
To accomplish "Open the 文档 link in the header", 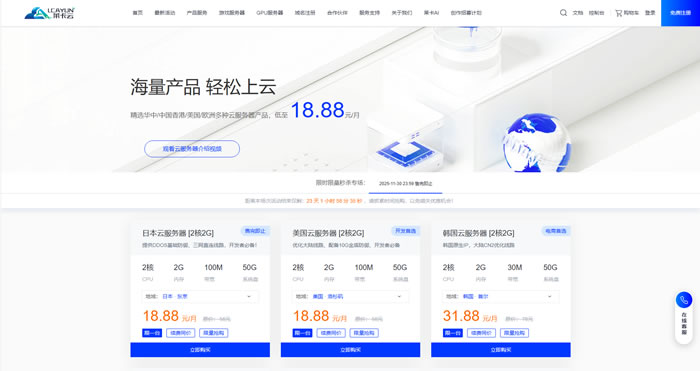I will coord(578,13).
